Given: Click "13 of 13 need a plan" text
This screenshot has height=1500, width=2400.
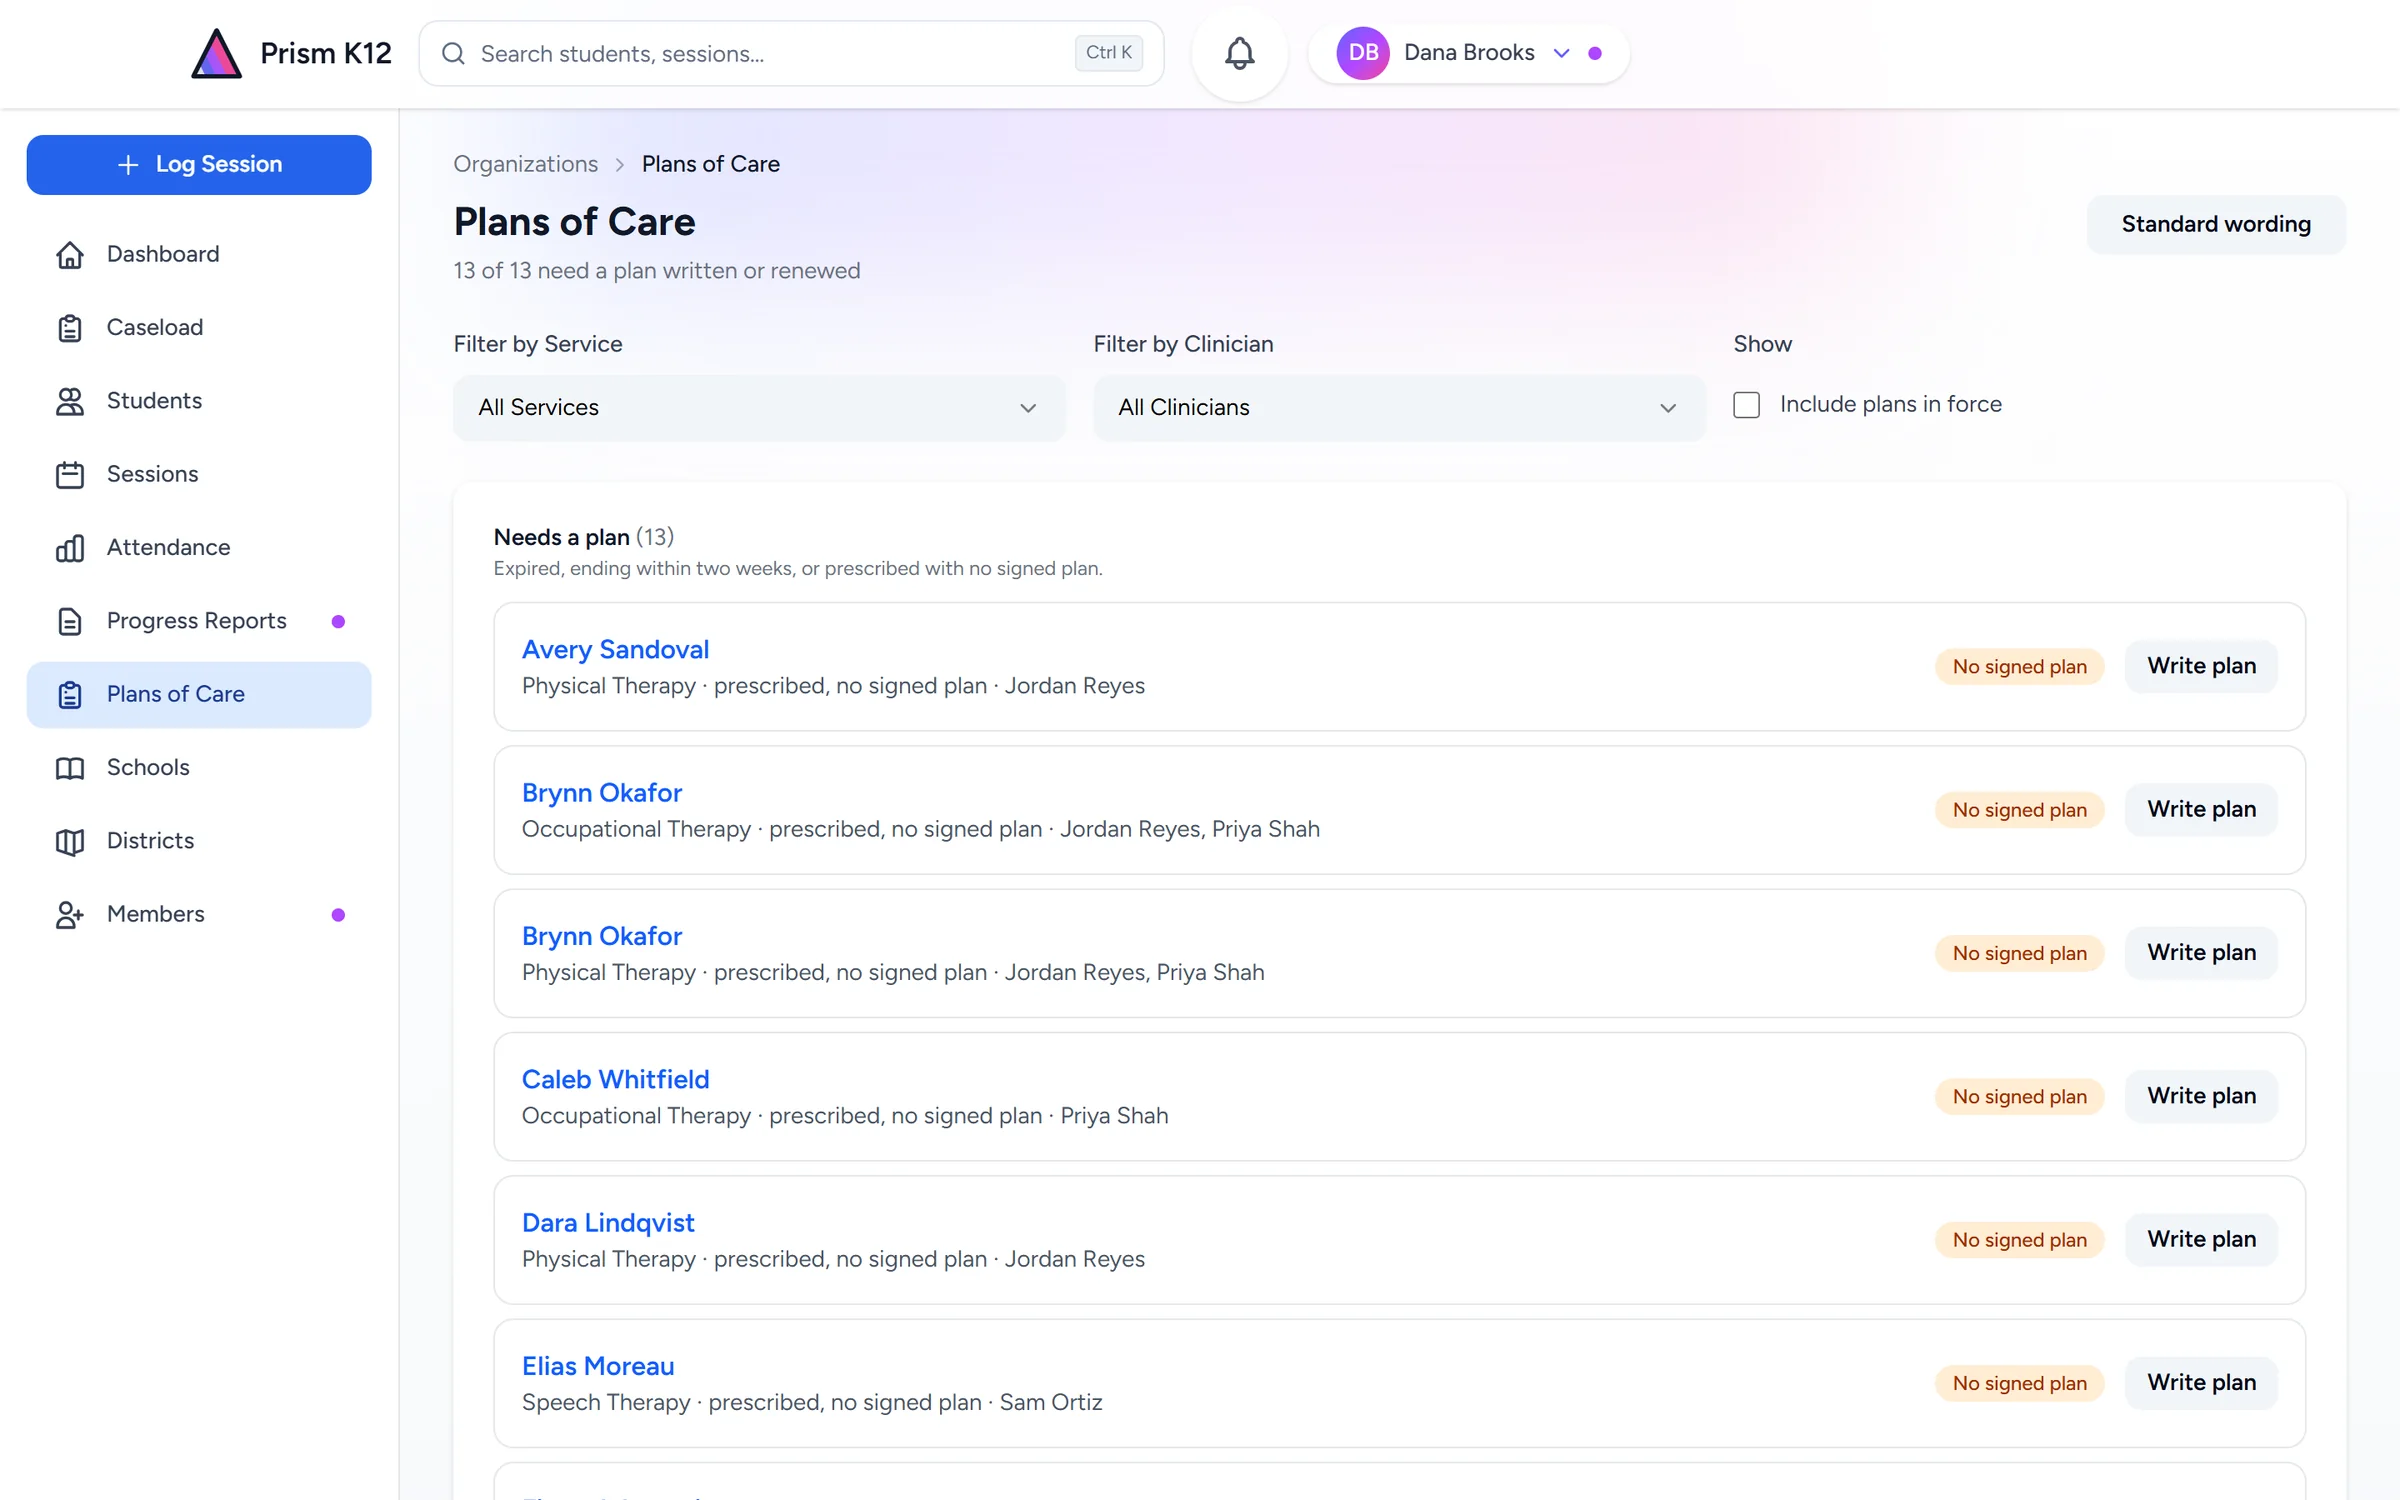Looking at the screenshot, I should click(x=656, y=271).
